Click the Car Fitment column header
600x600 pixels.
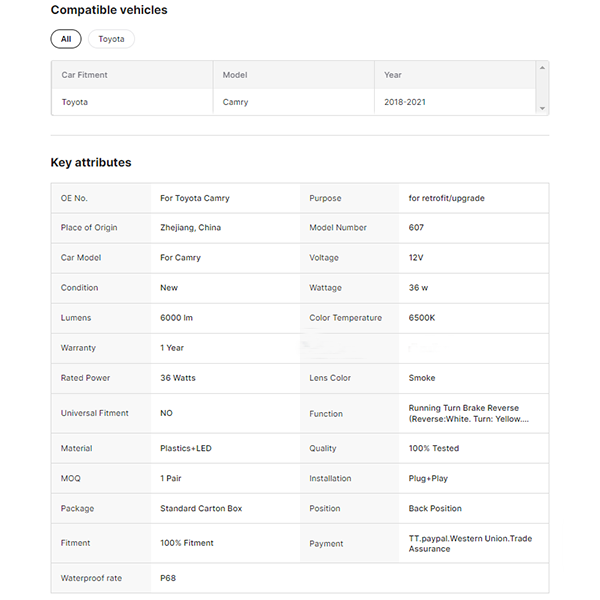point(84,75)
